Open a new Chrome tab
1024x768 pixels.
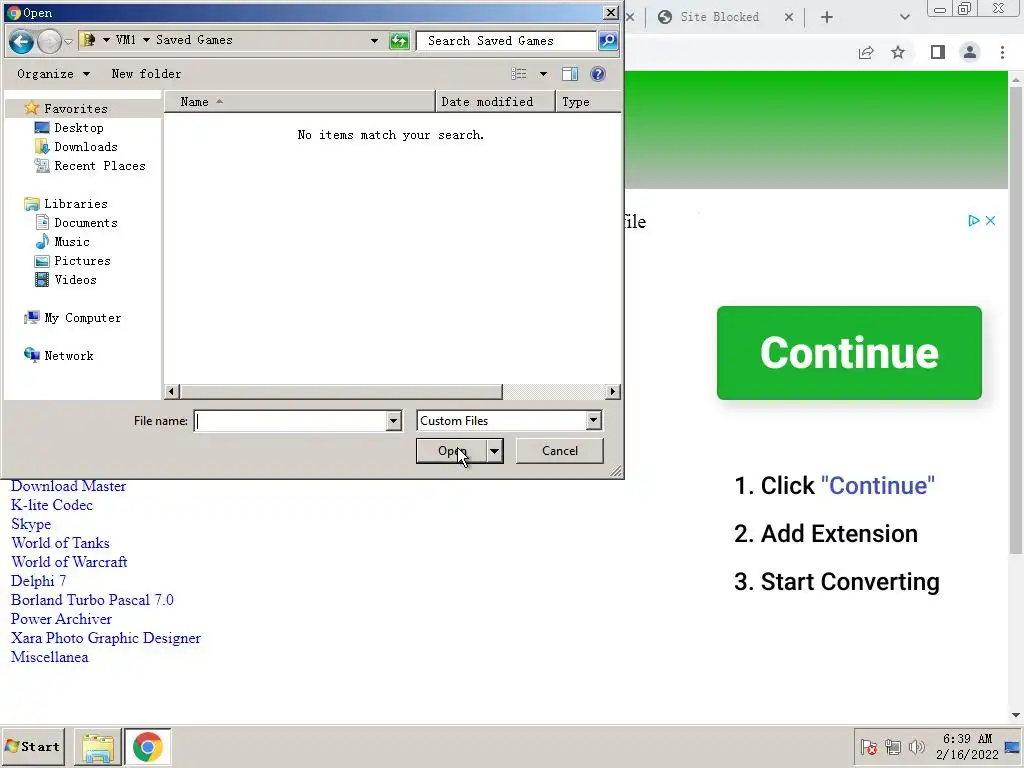coord(827,17)
